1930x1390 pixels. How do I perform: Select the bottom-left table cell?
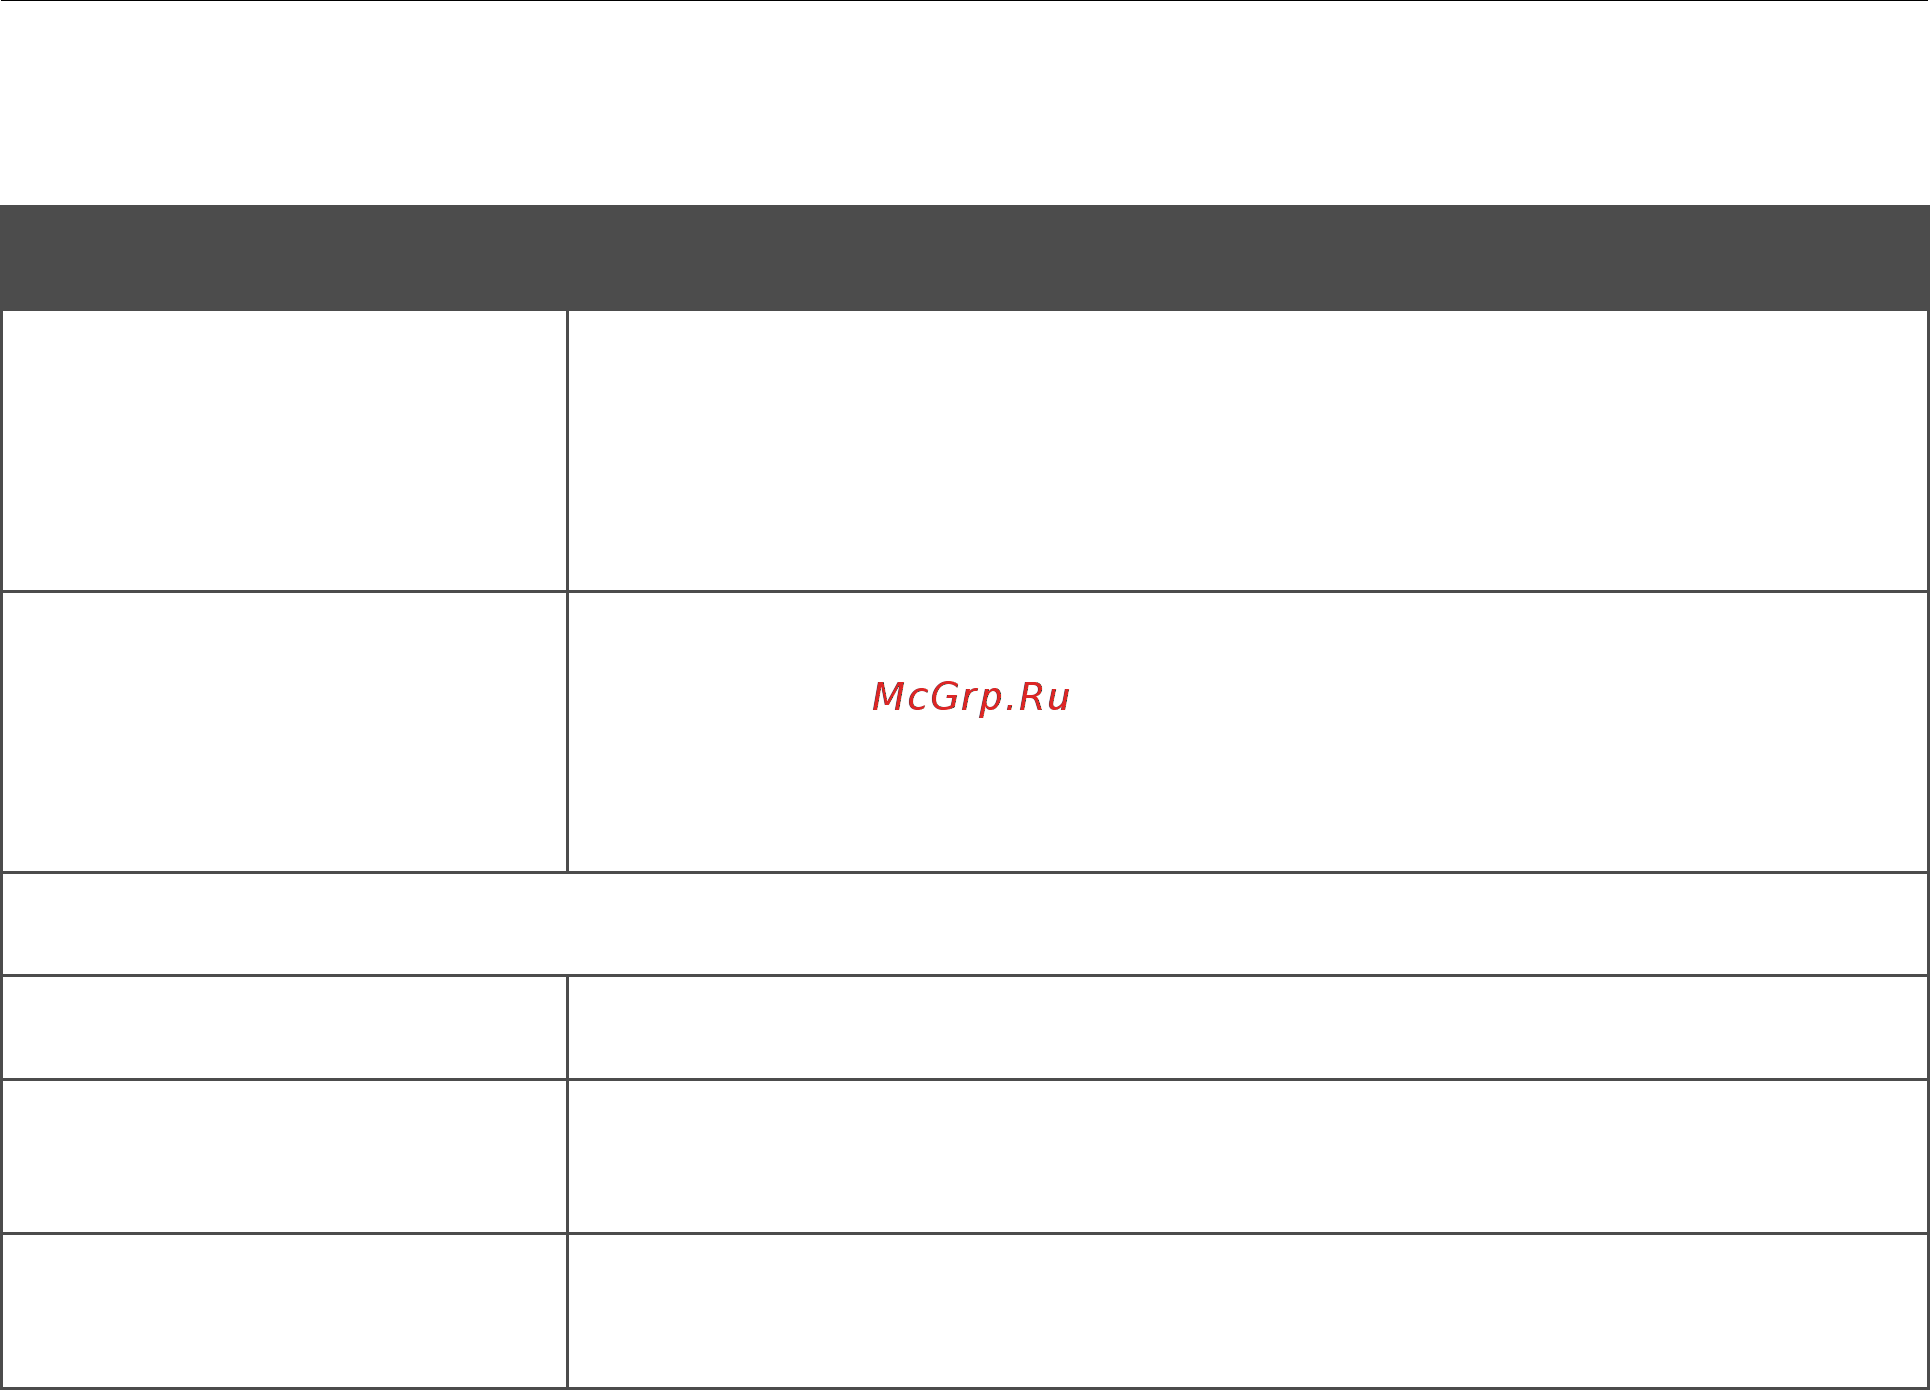[x=284, y=1310]
